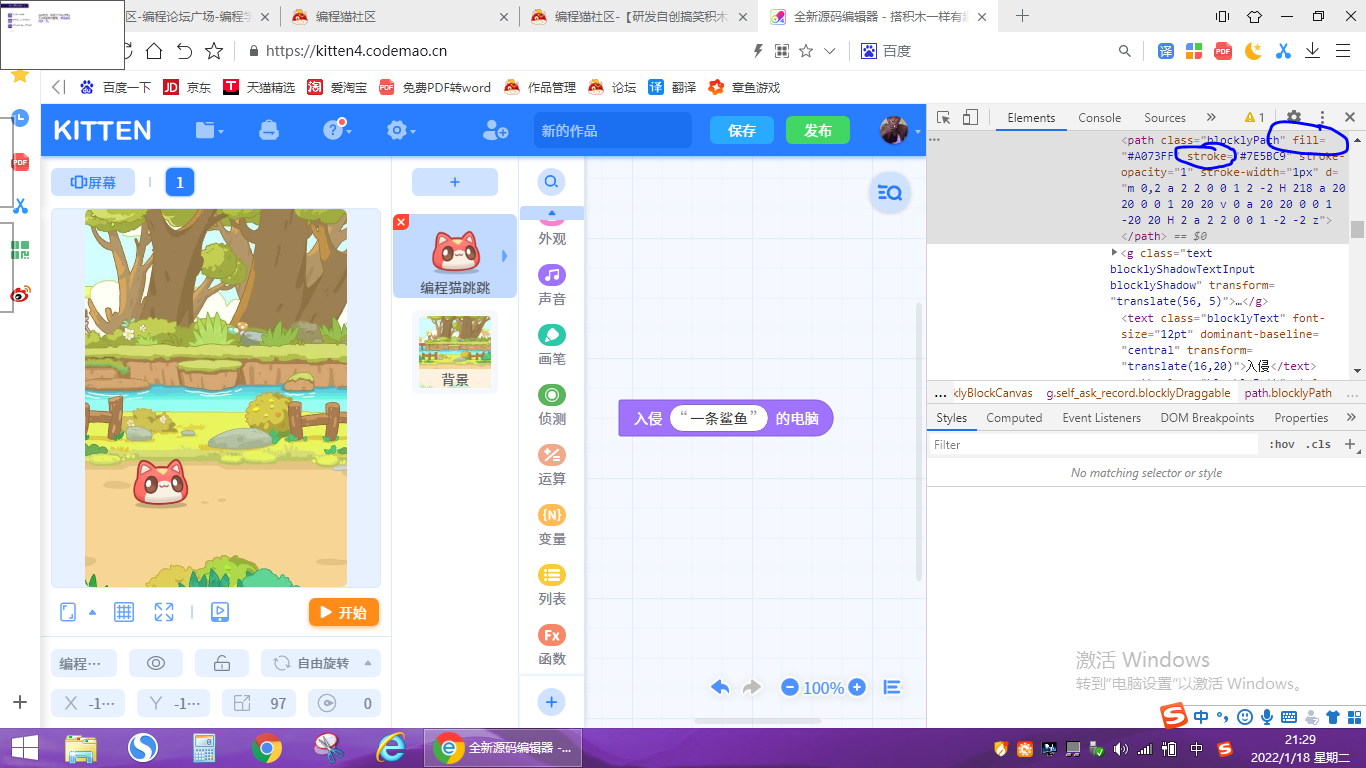
Task: Zoom out the workspace with minus
Action: click(790, 687)
